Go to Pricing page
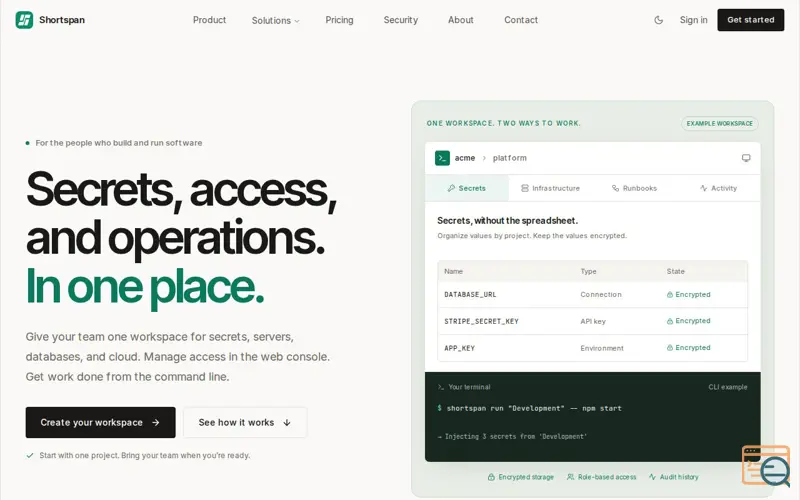The height and width of the screenshot is (500, 800). 339,20
